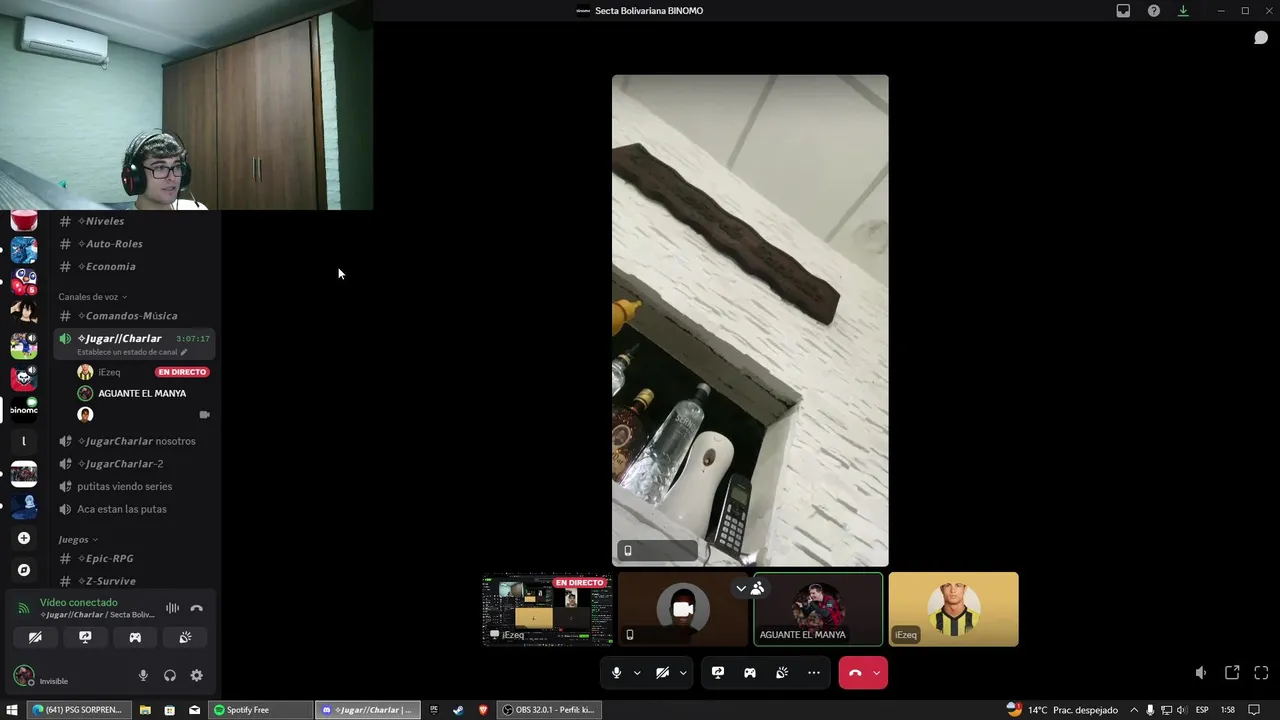Click AGUANTE EL MANYA in voice list
This screenshot has height=720, width=1280.
coord(142,393)
